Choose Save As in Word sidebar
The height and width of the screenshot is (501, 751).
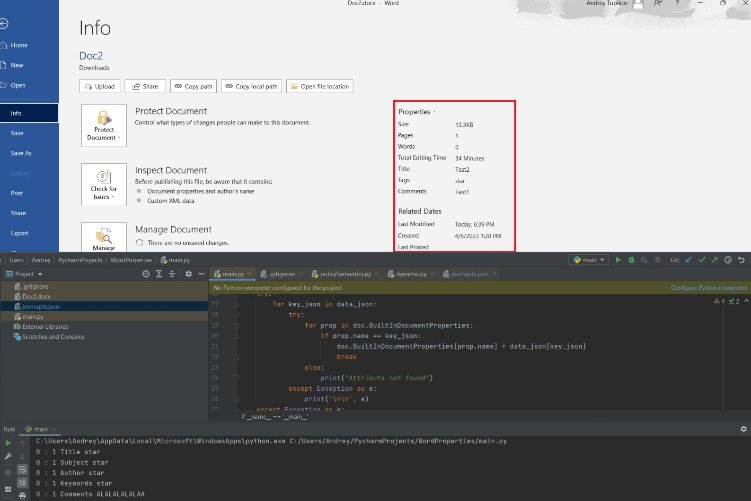click(x=21, y=153)
